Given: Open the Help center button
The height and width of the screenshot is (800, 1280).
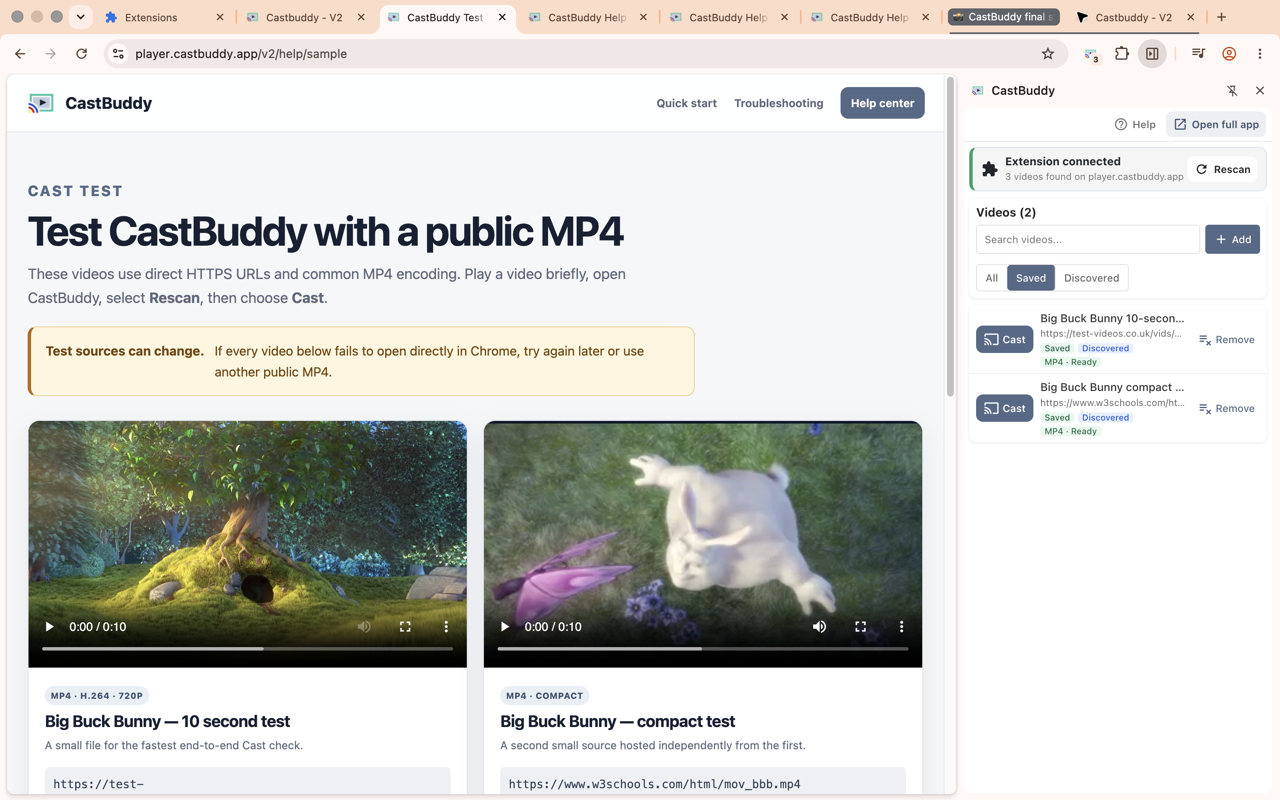Looking at the screenshot, I should point(882,103).
